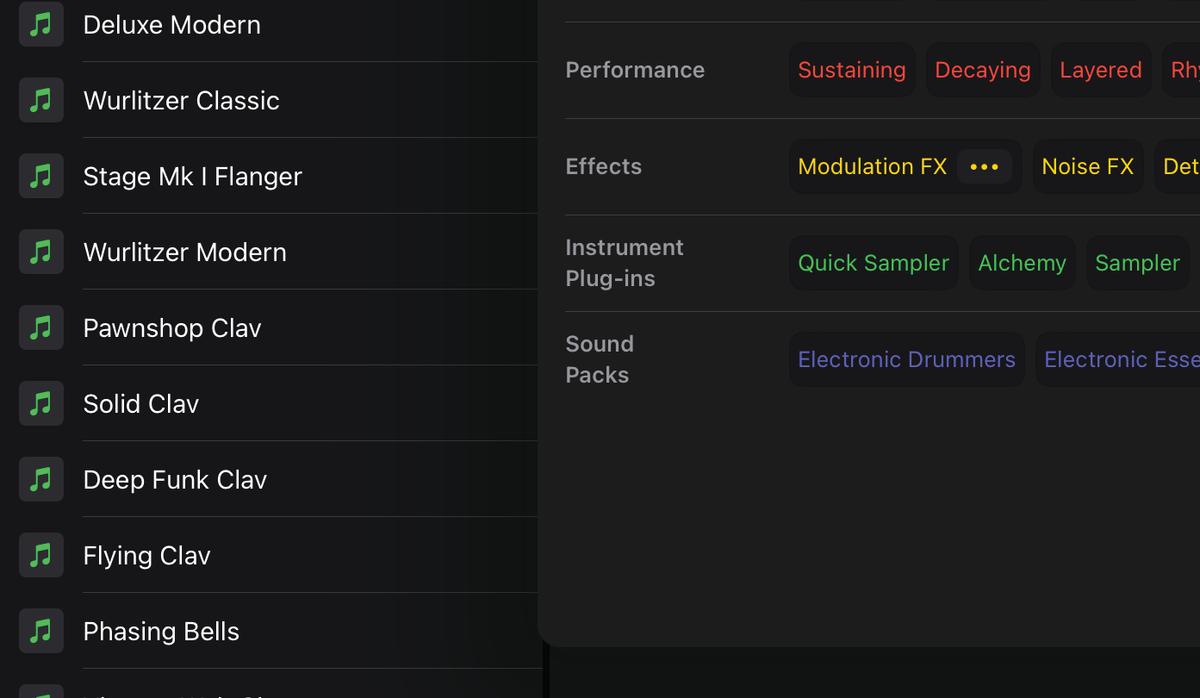Toggle the Modulation FX effects filter
This screenshot has height=698, width=1200.
(872, 166)
